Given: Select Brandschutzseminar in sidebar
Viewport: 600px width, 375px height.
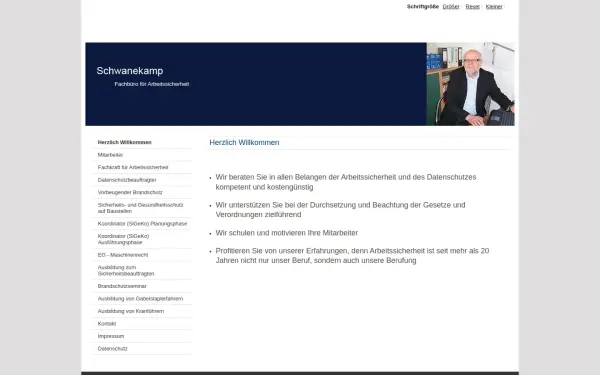Looking at the screenshot, I should pyautogui.click(x=122, y=286).
